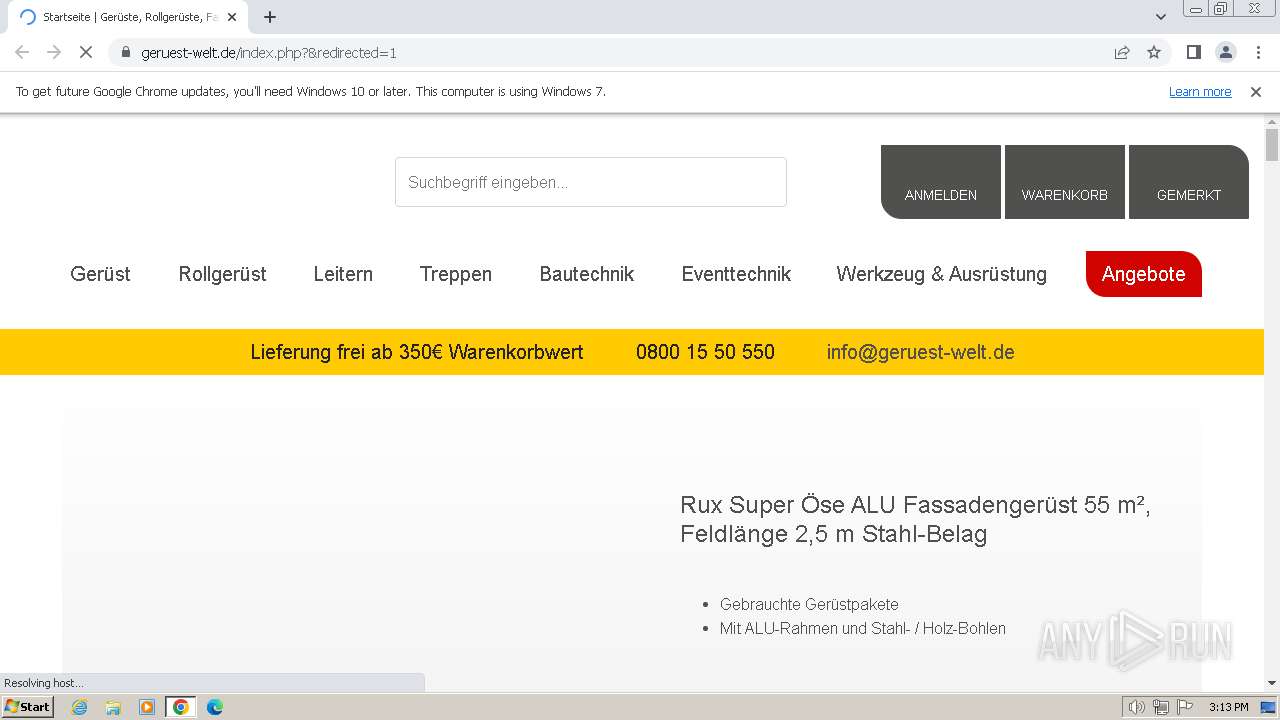This screenshot has height=720, width=1280.
Task: Launch Internet Explorer from taskbar
Action: tap(79, 707)
